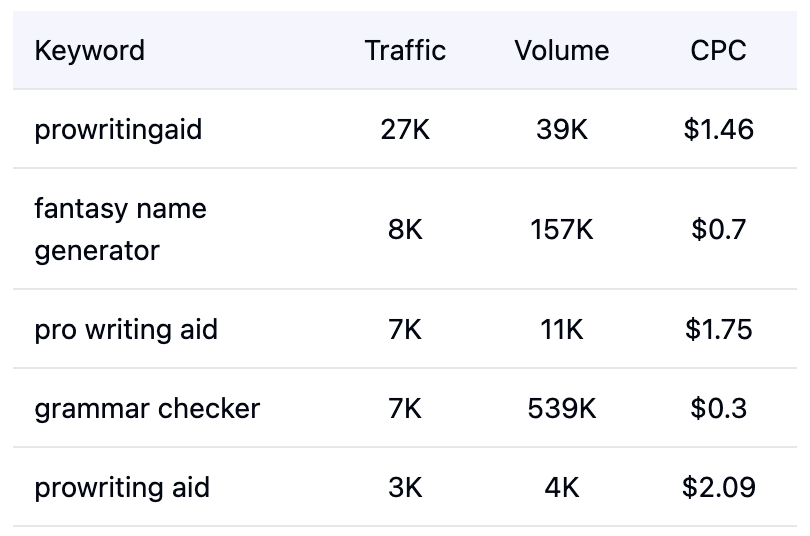Image resolution: width=810 pixels, height=536 pixels.
Task: Select the 539K volume cell
Action: [561, 409]
